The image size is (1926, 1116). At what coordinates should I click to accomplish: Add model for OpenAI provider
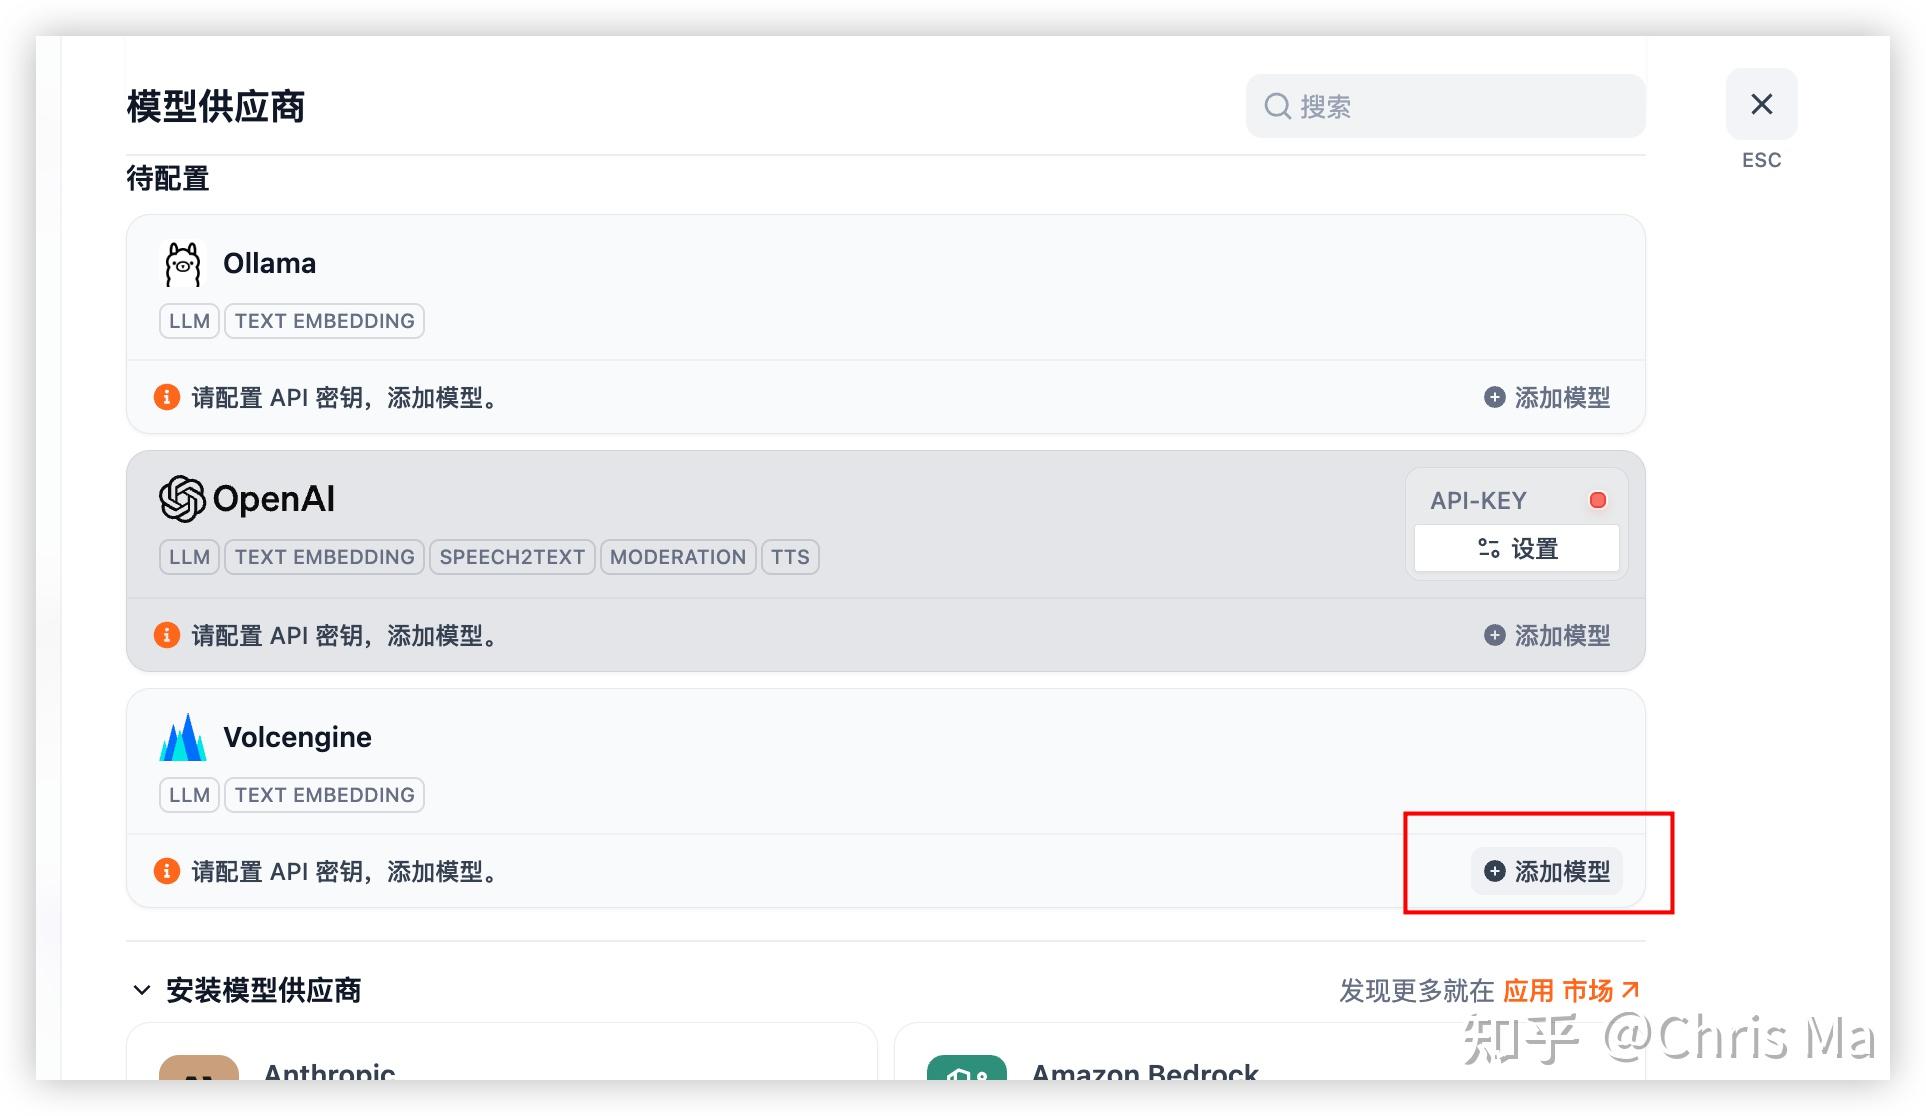[1546, 635]
